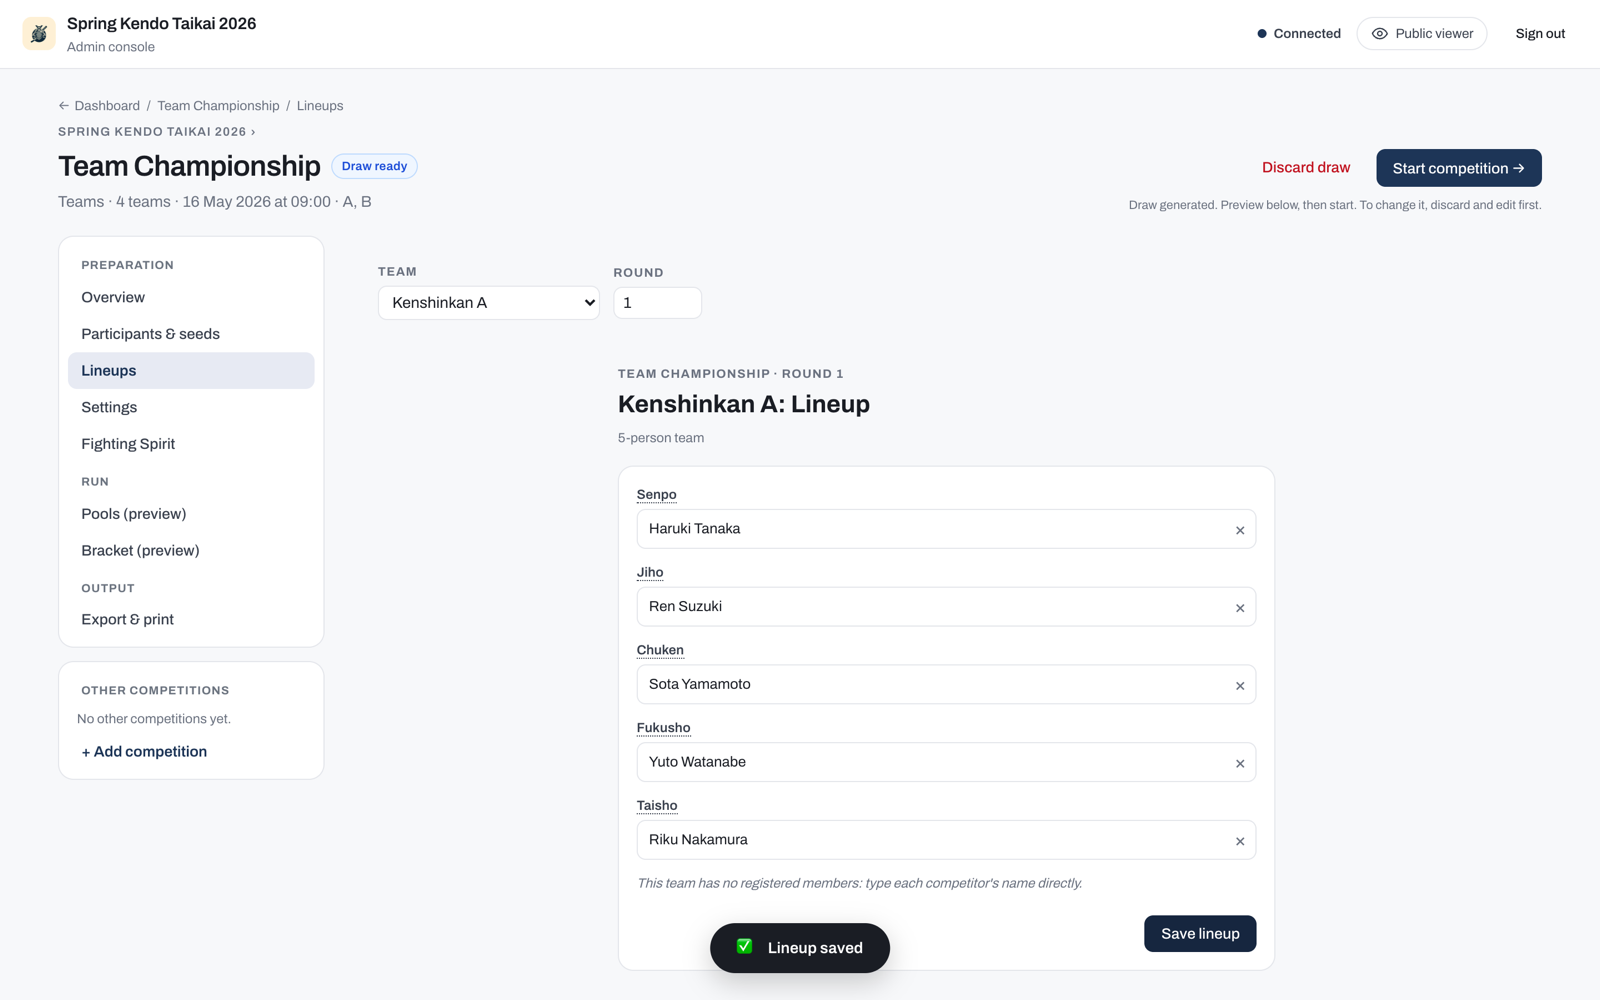
Task: Focus the Round number field
Action: 657,303
